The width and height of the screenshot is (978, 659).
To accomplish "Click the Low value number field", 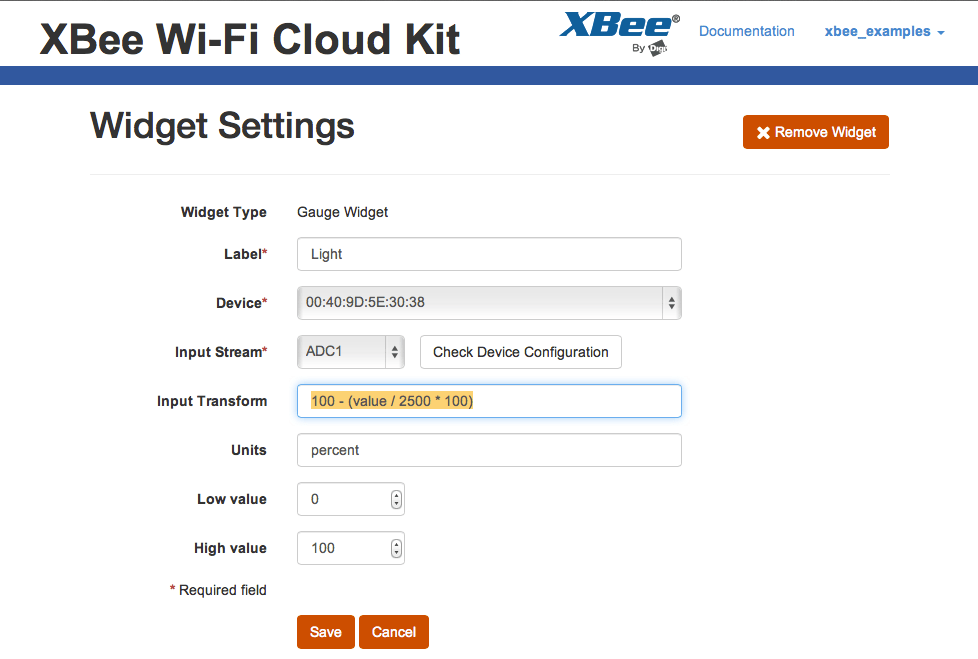I will tap(351, 499).
